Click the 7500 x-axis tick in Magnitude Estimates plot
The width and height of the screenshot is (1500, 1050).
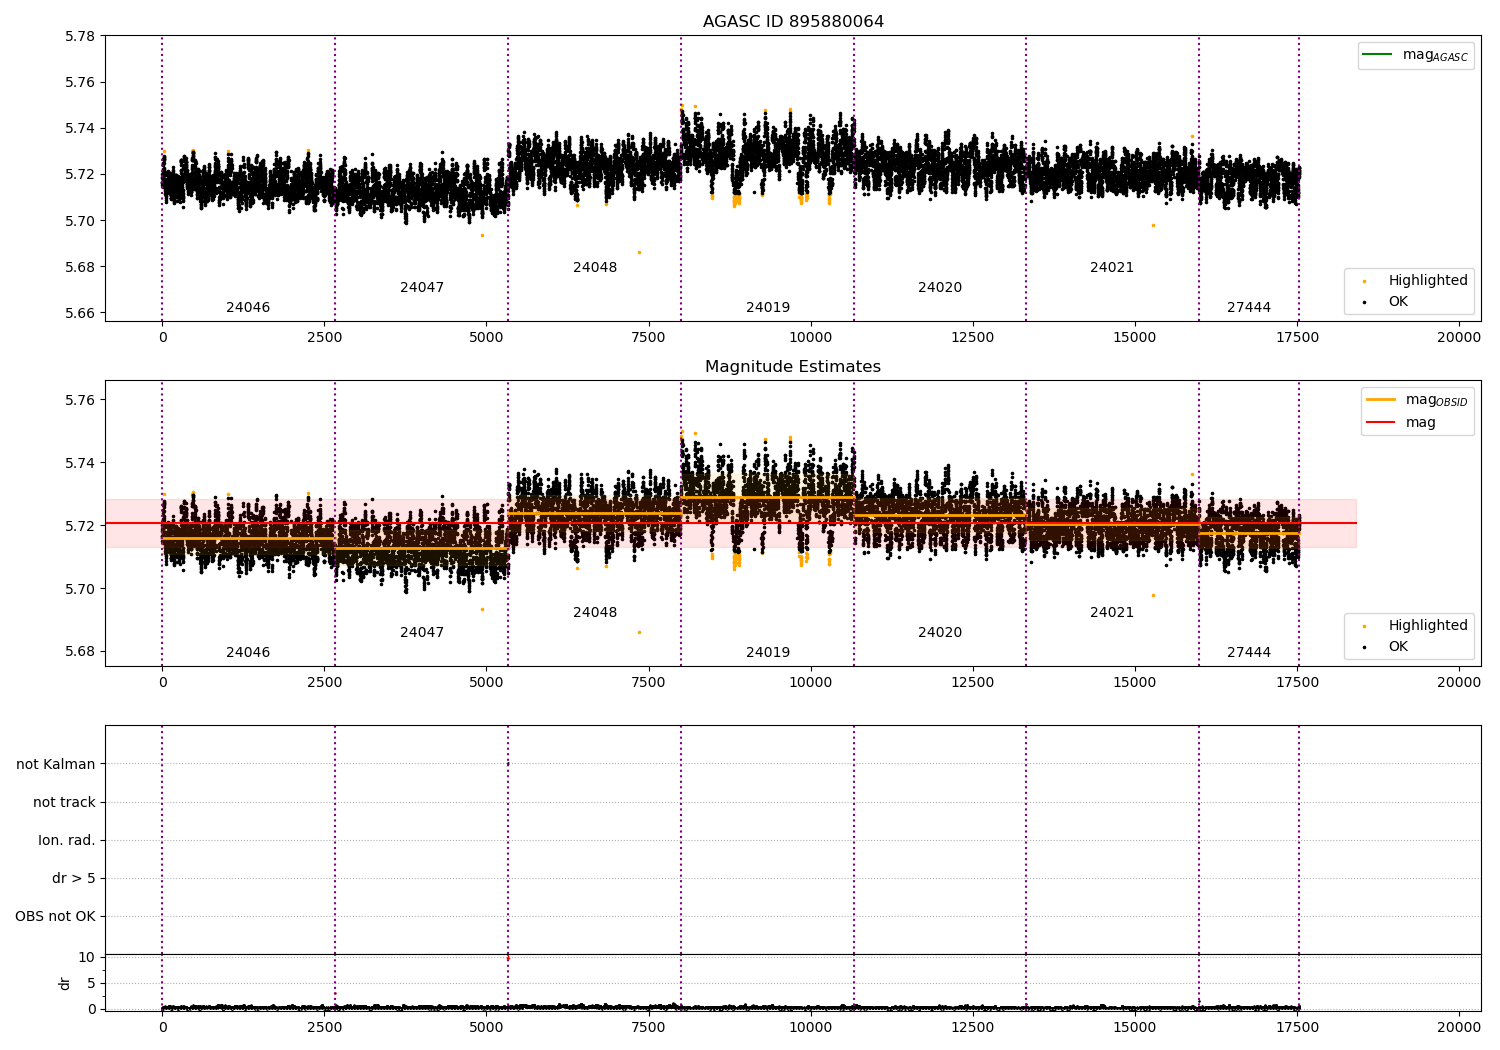pyautogui.click(x=649, y=683)
